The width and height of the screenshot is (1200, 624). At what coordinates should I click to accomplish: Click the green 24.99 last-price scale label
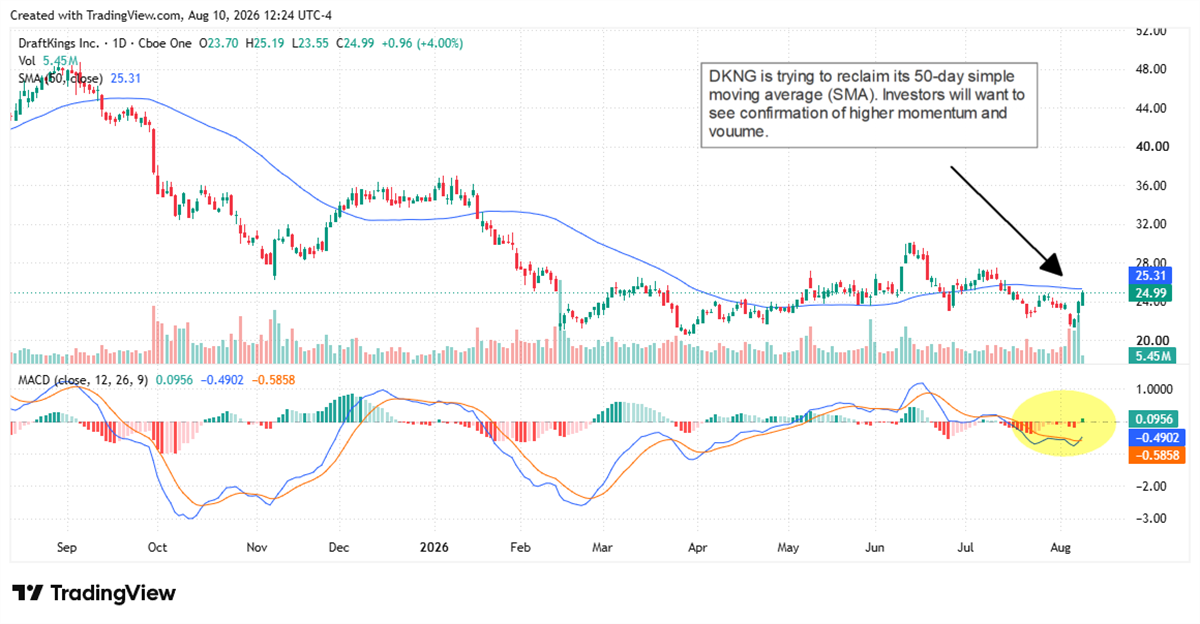click(x=1153, y=293)
